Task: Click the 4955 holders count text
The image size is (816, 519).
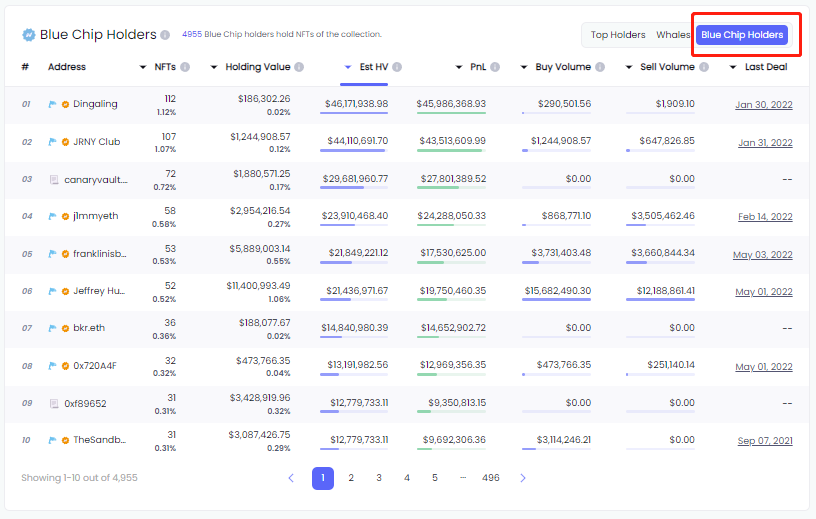Action: (192, 34)
